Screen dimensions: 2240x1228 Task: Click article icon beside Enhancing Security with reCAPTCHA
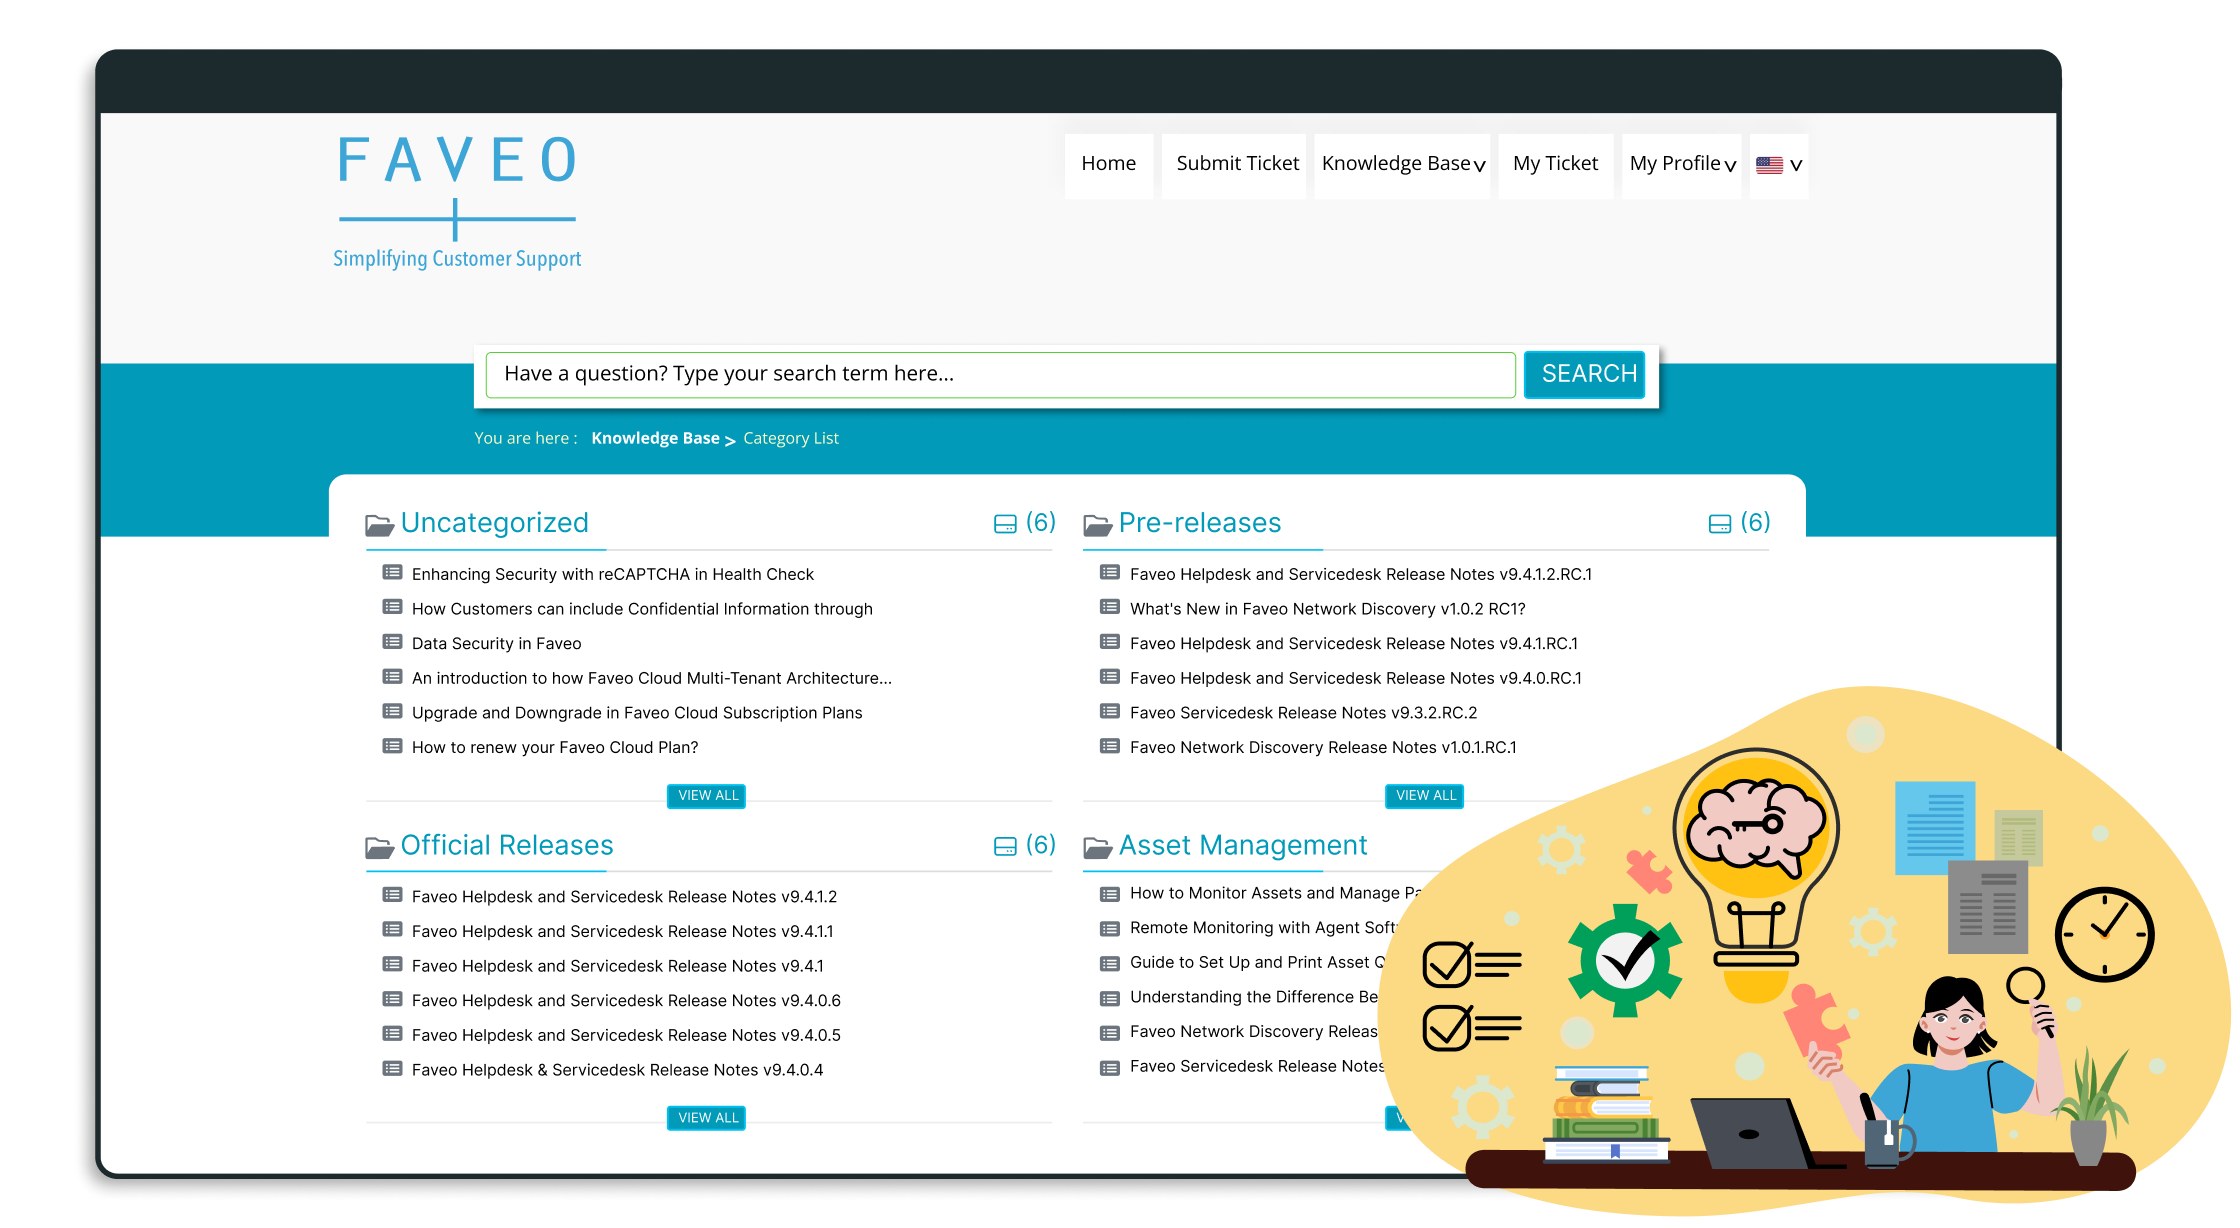coord(392,573)
